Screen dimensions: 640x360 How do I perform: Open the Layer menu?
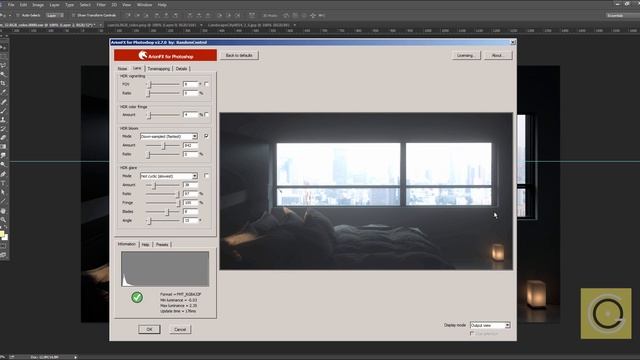[54, 4]
